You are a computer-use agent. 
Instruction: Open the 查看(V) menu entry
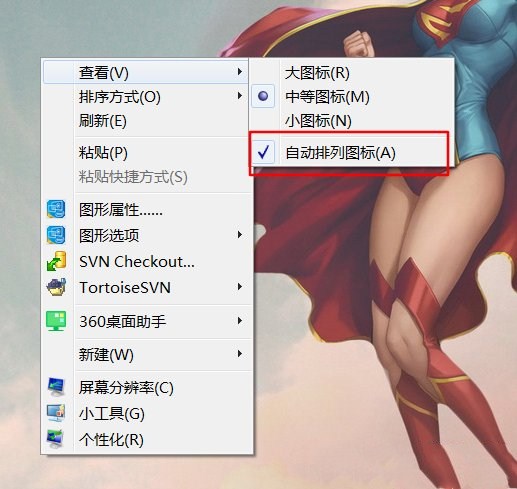146,72
